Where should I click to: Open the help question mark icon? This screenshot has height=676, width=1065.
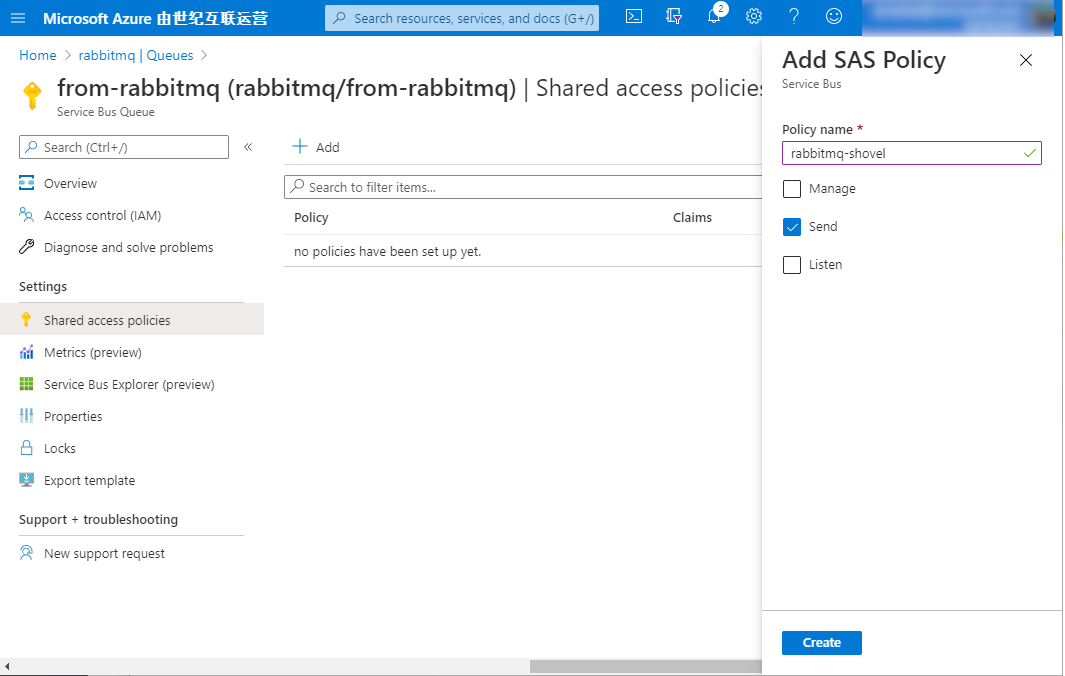click(794, 17)
